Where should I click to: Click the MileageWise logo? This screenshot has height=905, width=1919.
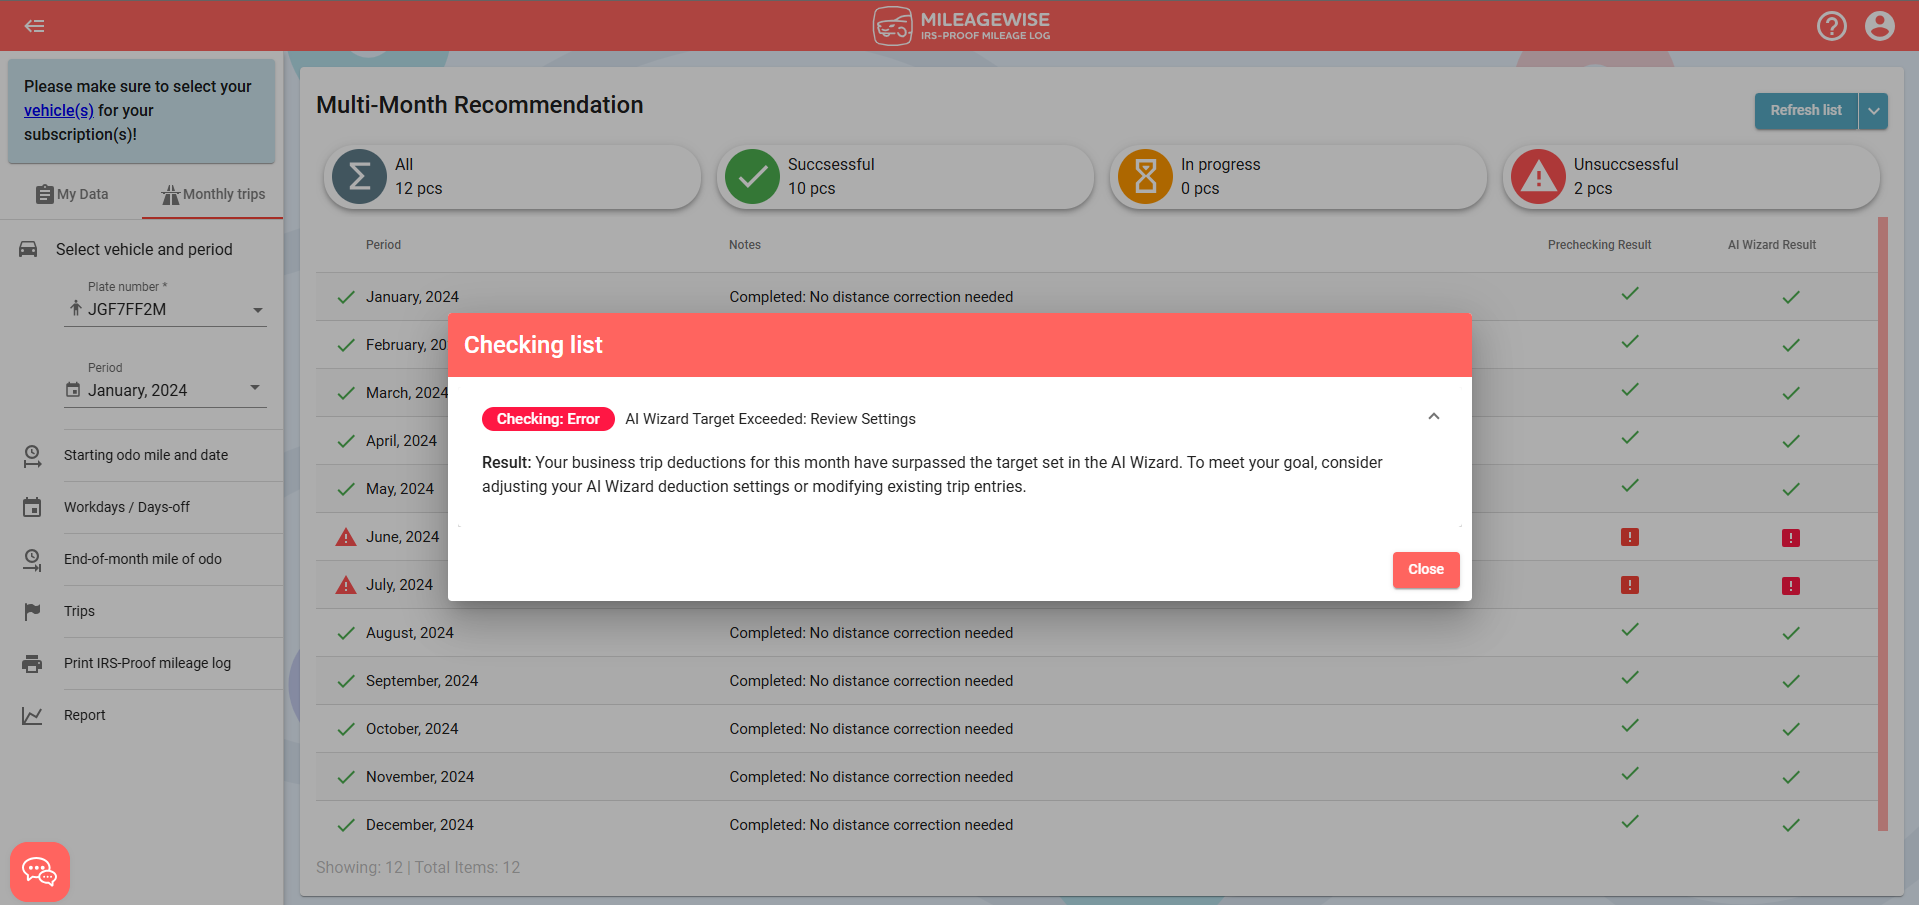pyautogui.click(x=961, y=26)
